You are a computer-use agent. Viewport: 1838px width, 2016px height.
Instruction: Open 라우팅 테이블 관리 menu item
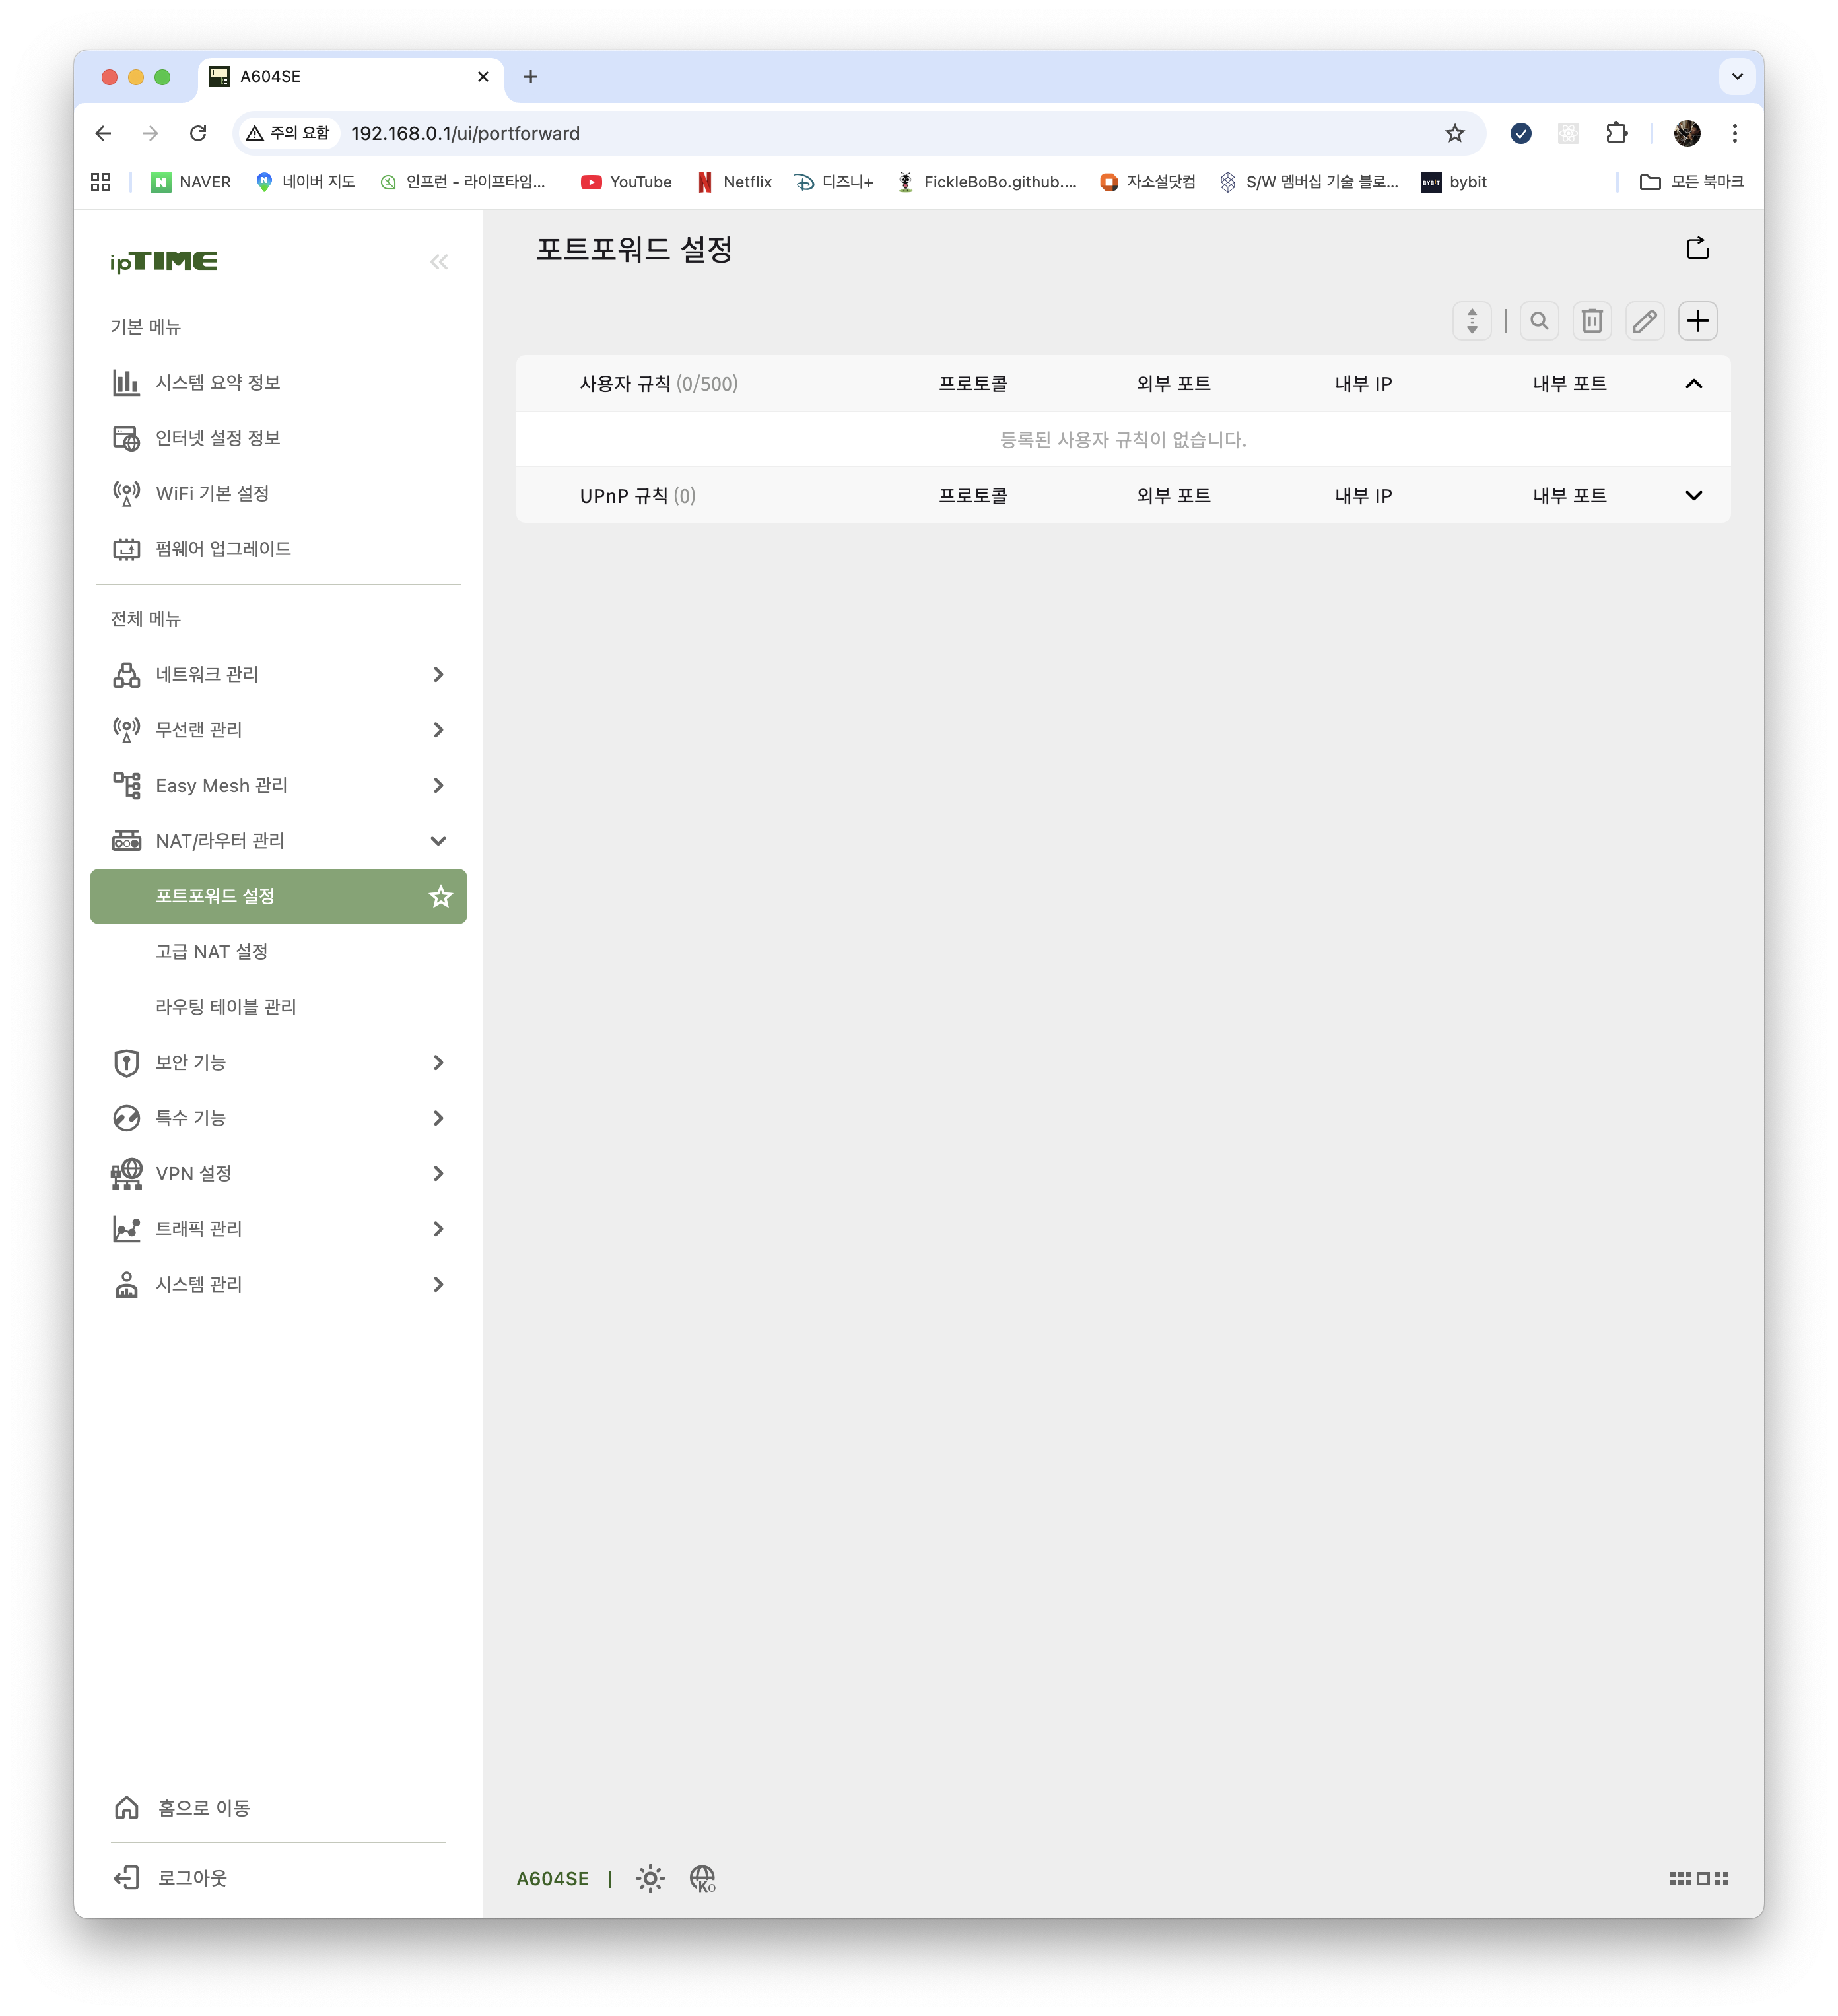tap(226, 1007)
